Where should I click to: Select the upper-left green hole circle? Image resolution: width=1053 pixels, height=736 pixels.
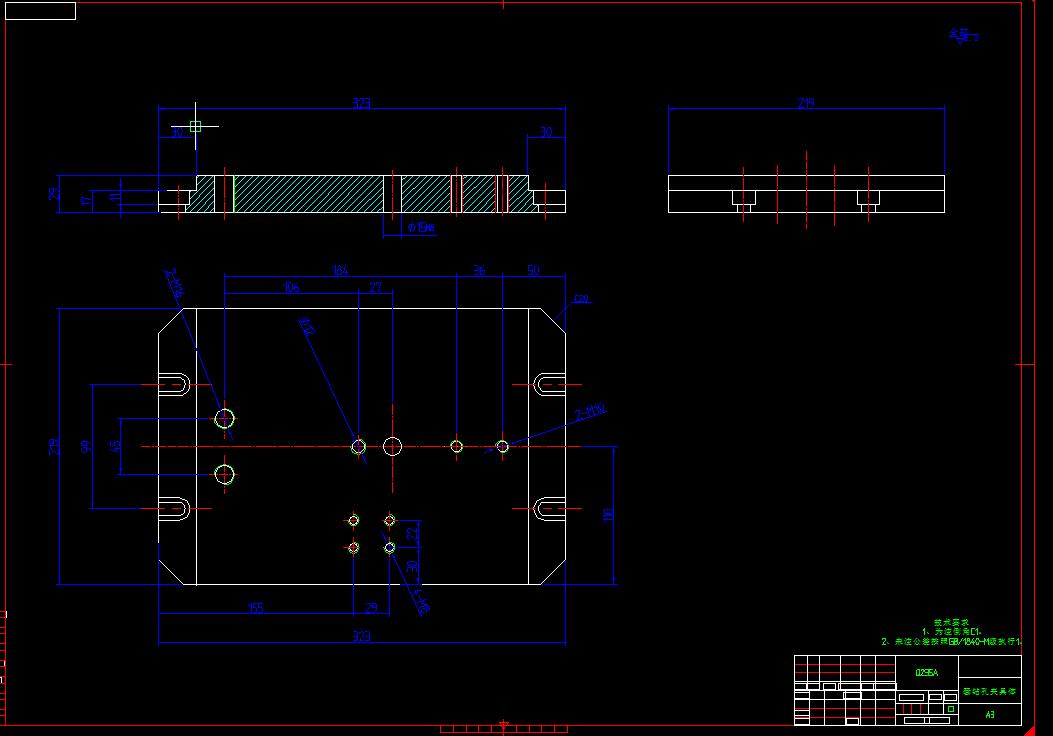tap(224, 420)
